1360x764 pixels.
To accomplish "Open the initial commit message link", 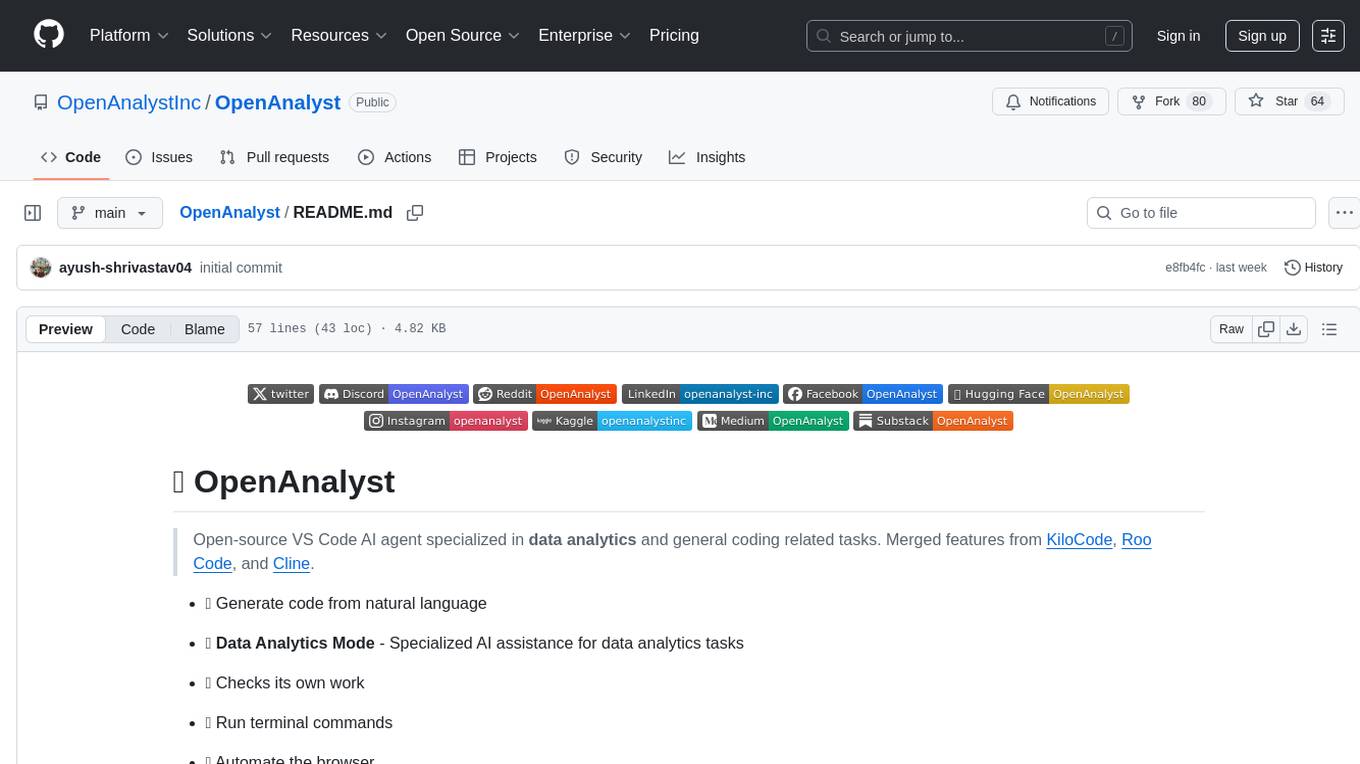I will tap(241, 267).
